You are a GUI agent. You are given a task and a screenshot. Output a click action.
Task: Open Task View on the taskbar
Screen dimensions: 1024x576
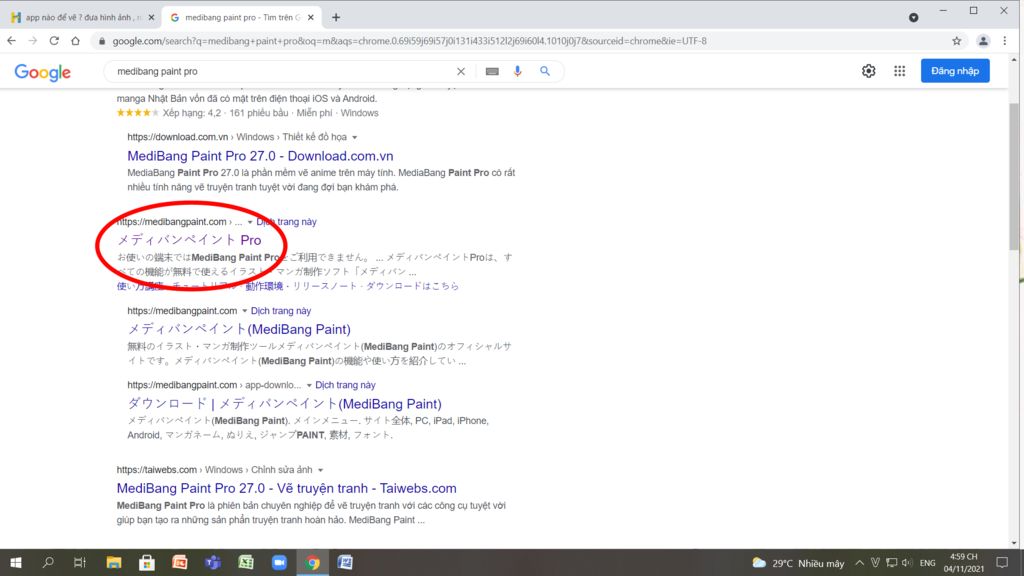(x=80, y=562)
